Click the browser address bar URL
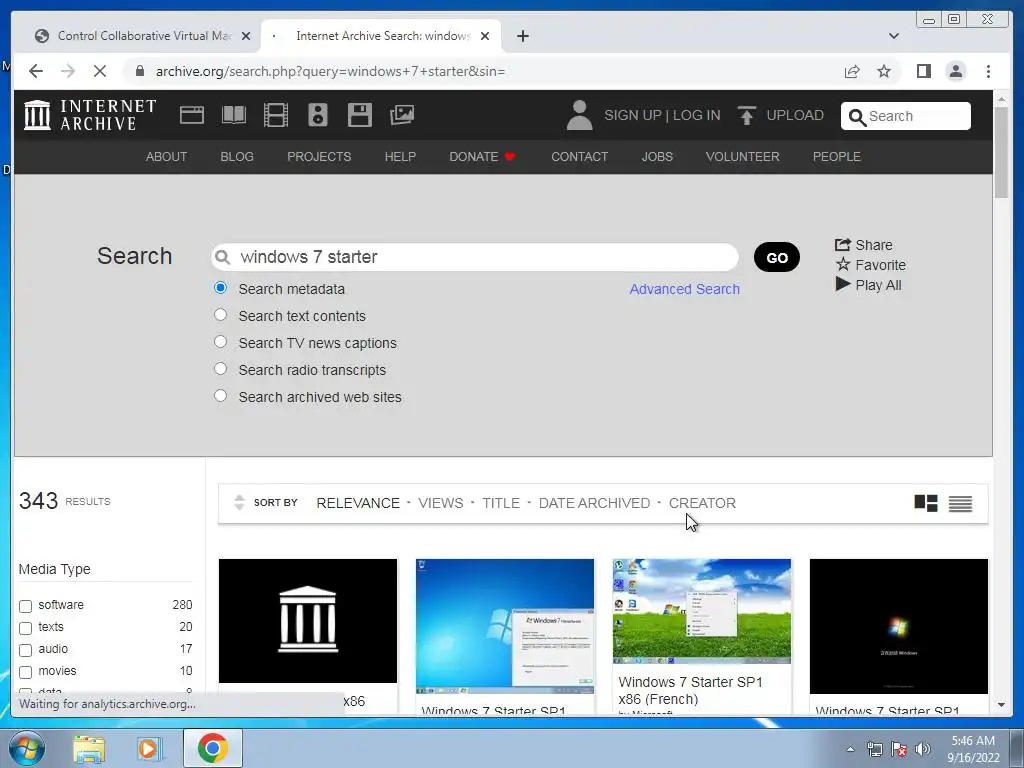The width and height of the screenshot is (1024, 768). [x=330, y=71]
